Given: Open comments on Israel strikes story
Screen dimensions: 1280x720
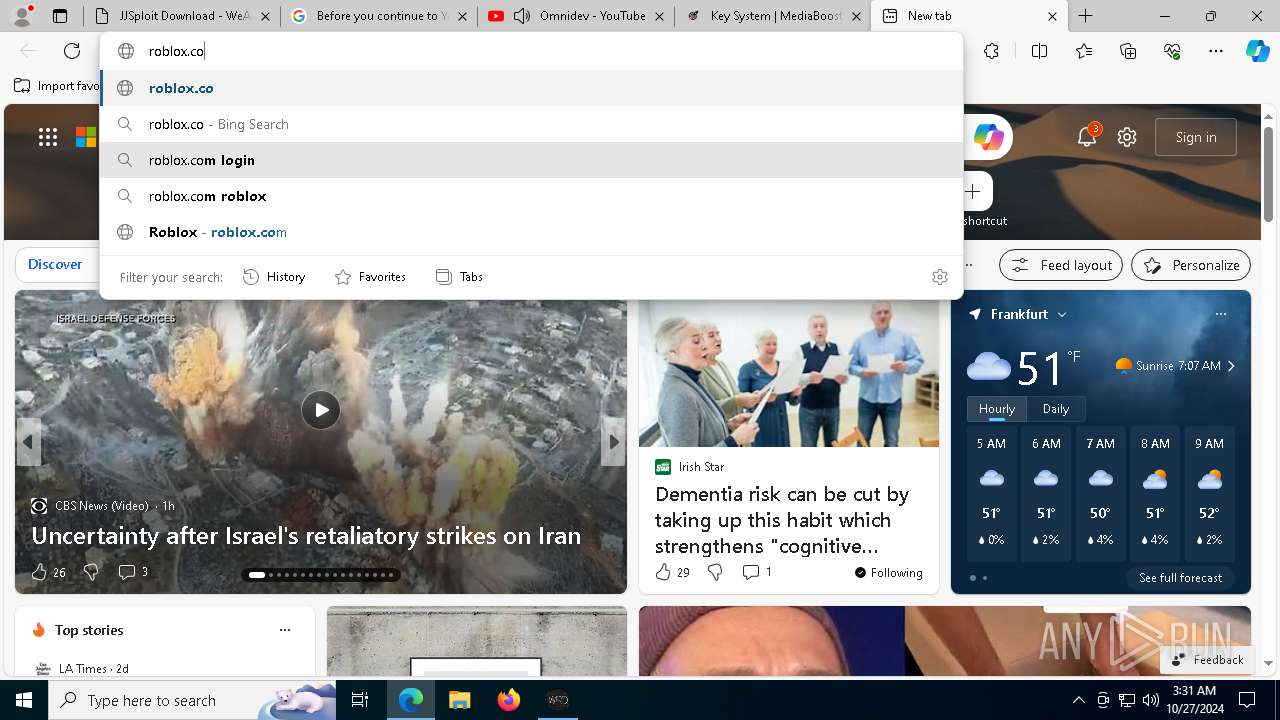Looking at the screenshot, I should [x=133, y=572].
